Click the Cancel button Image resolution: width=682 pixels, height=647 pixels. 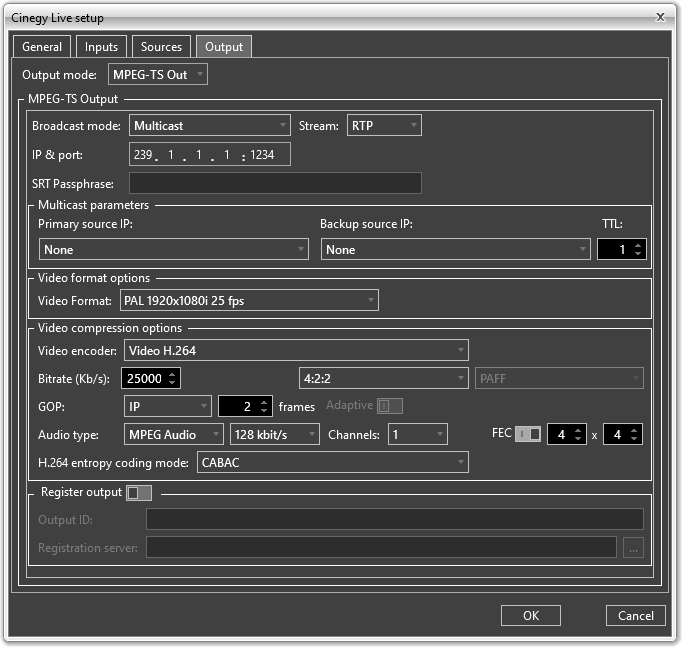pyautogui.click(x=635, y=616)
